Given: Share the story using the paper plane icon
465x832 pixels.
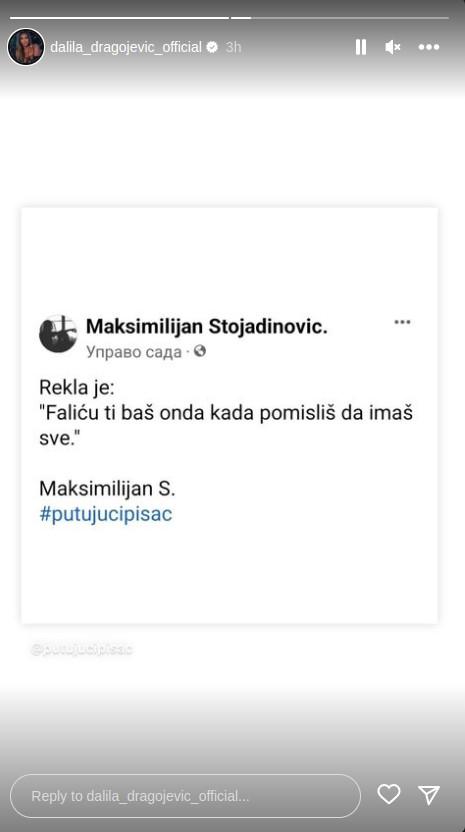Looking at the screenshot, I should tap(429, 794).
